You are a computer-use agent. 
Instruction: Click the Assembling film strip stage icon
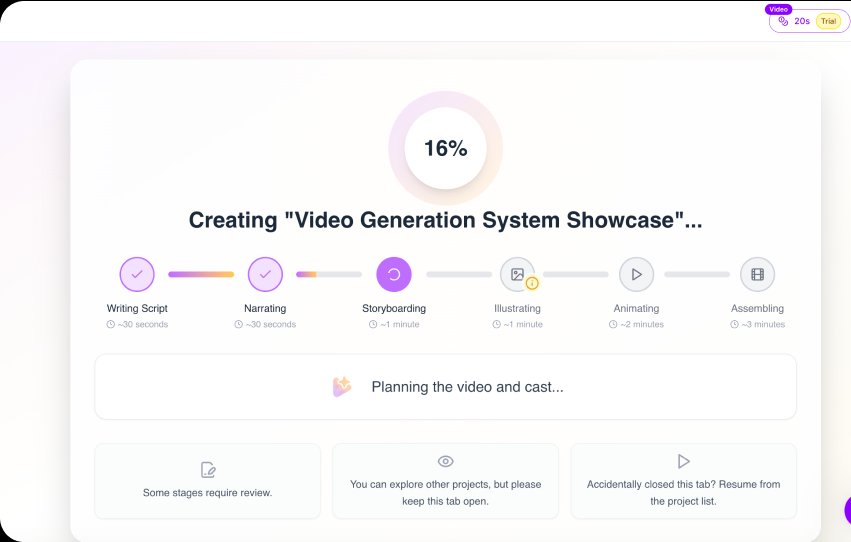click(757, 274)
